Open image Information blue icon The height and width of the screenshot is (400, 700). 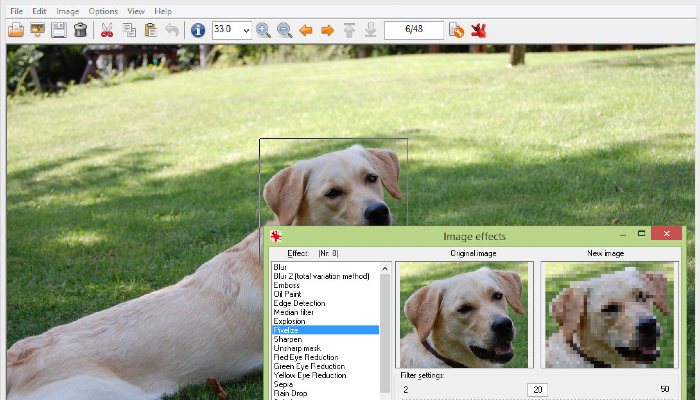(198, 30)
